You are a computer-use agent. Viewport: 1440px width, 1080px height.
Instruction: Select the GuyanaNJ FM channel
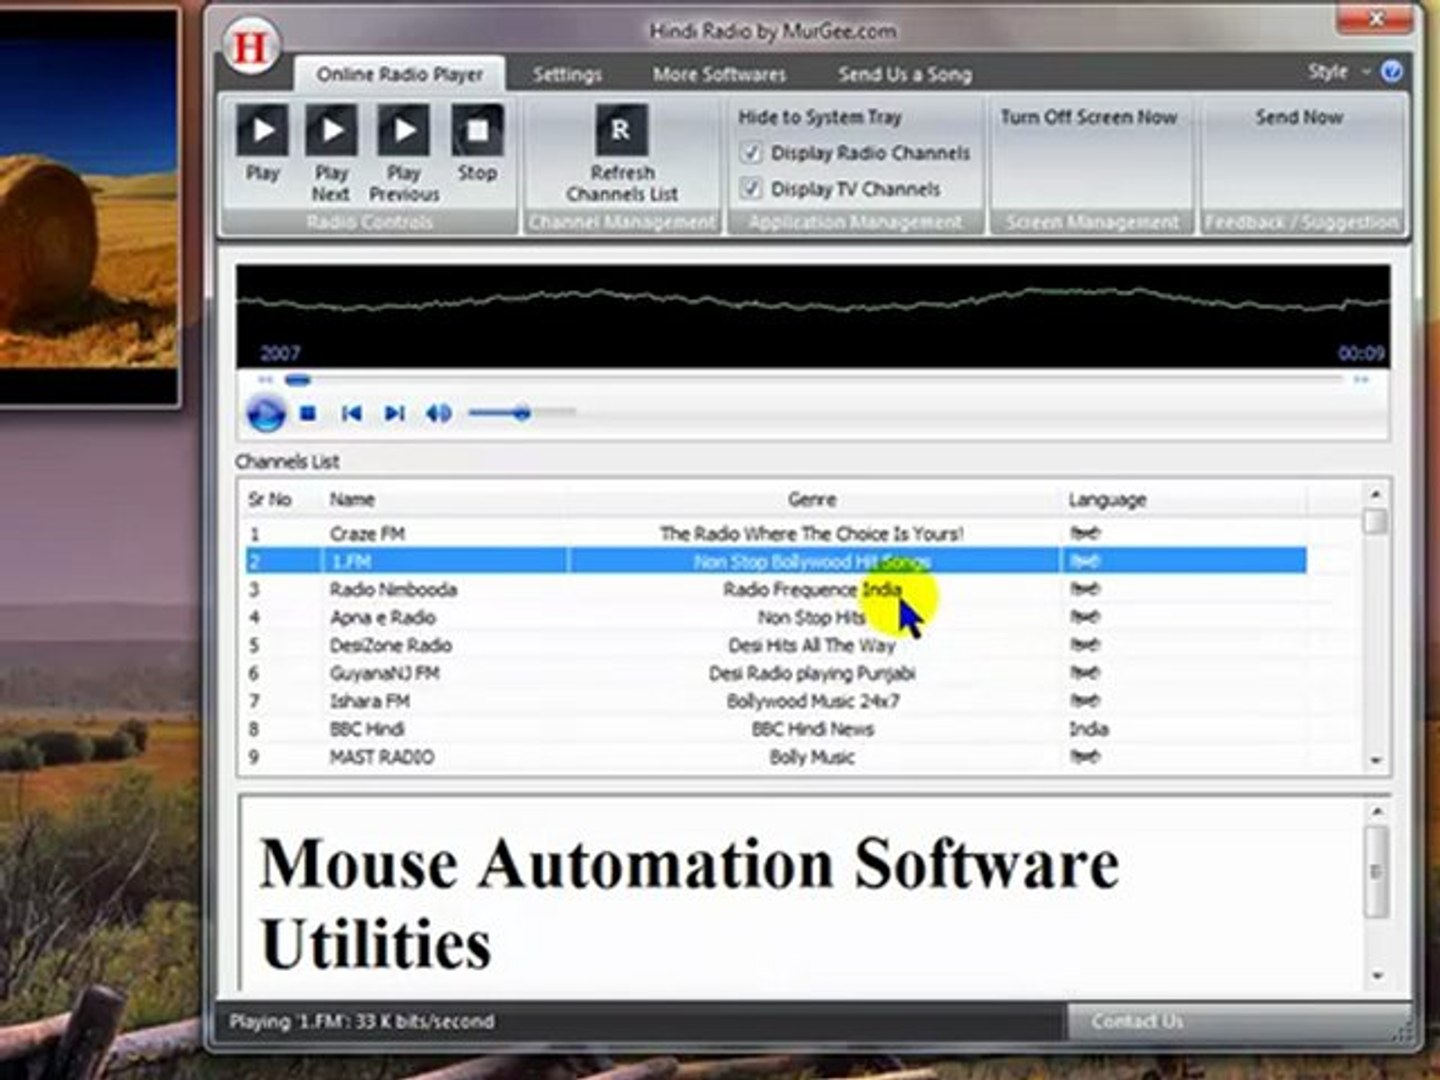pyautogui.click(x=384, y=673)
